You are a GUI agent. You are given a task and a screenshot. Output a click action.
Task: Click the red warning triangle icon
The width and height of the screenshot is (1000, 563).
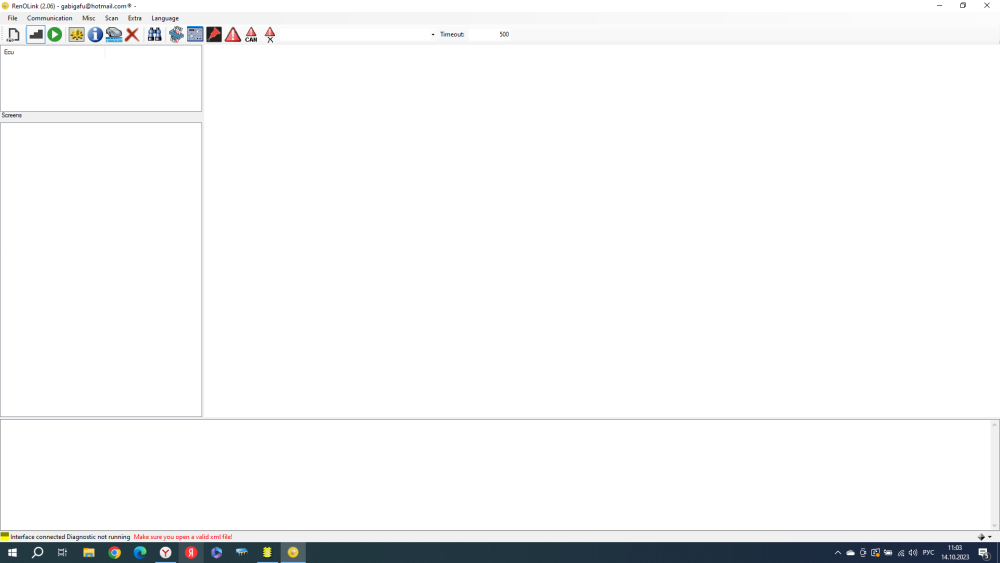coord(233,35)
